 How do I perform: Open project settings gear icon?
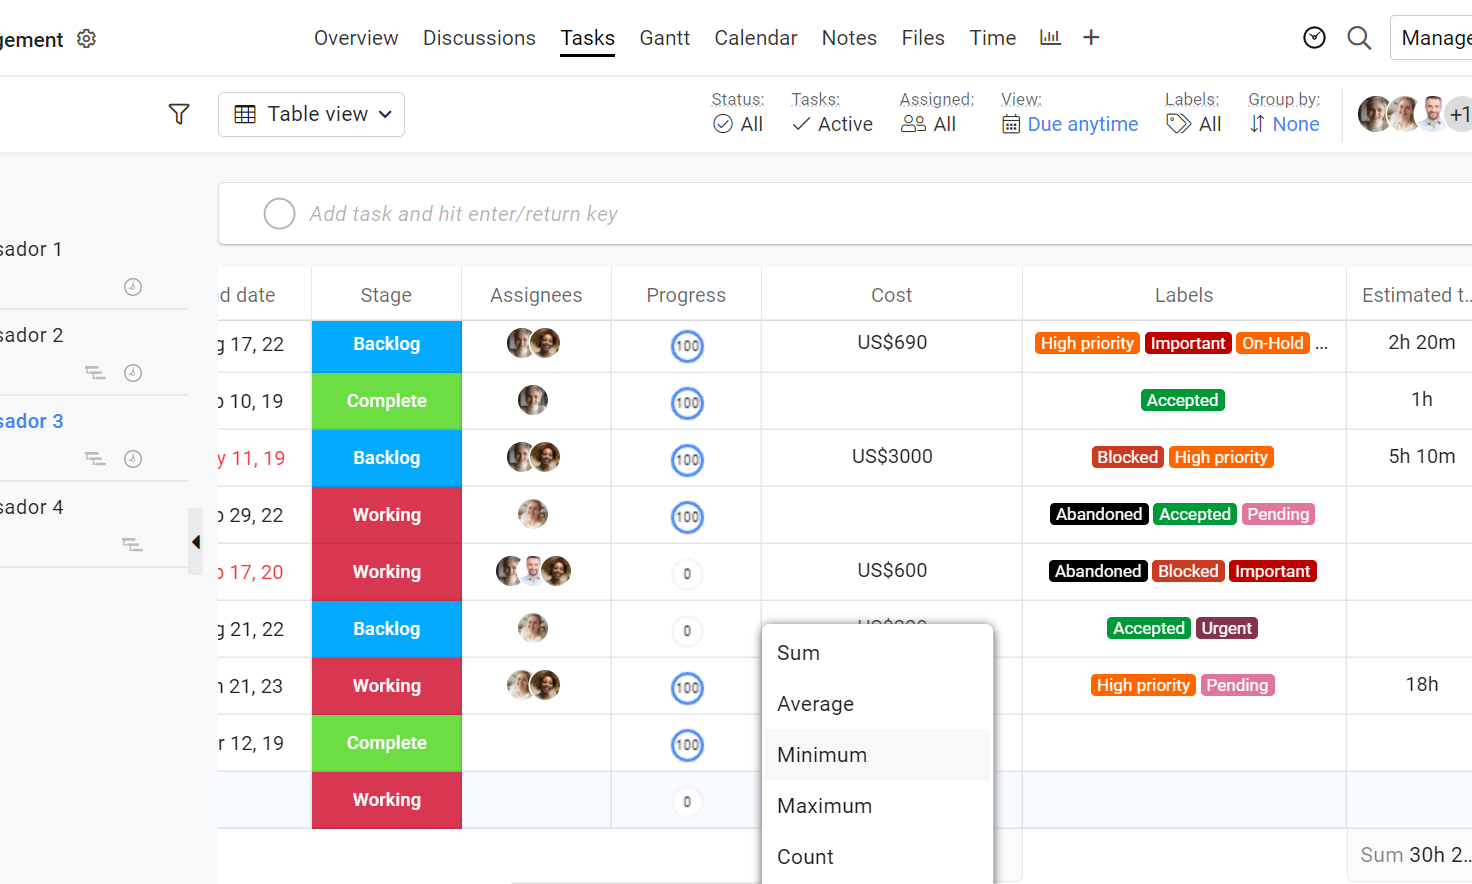pyautogui.click(x=87, y=38)
